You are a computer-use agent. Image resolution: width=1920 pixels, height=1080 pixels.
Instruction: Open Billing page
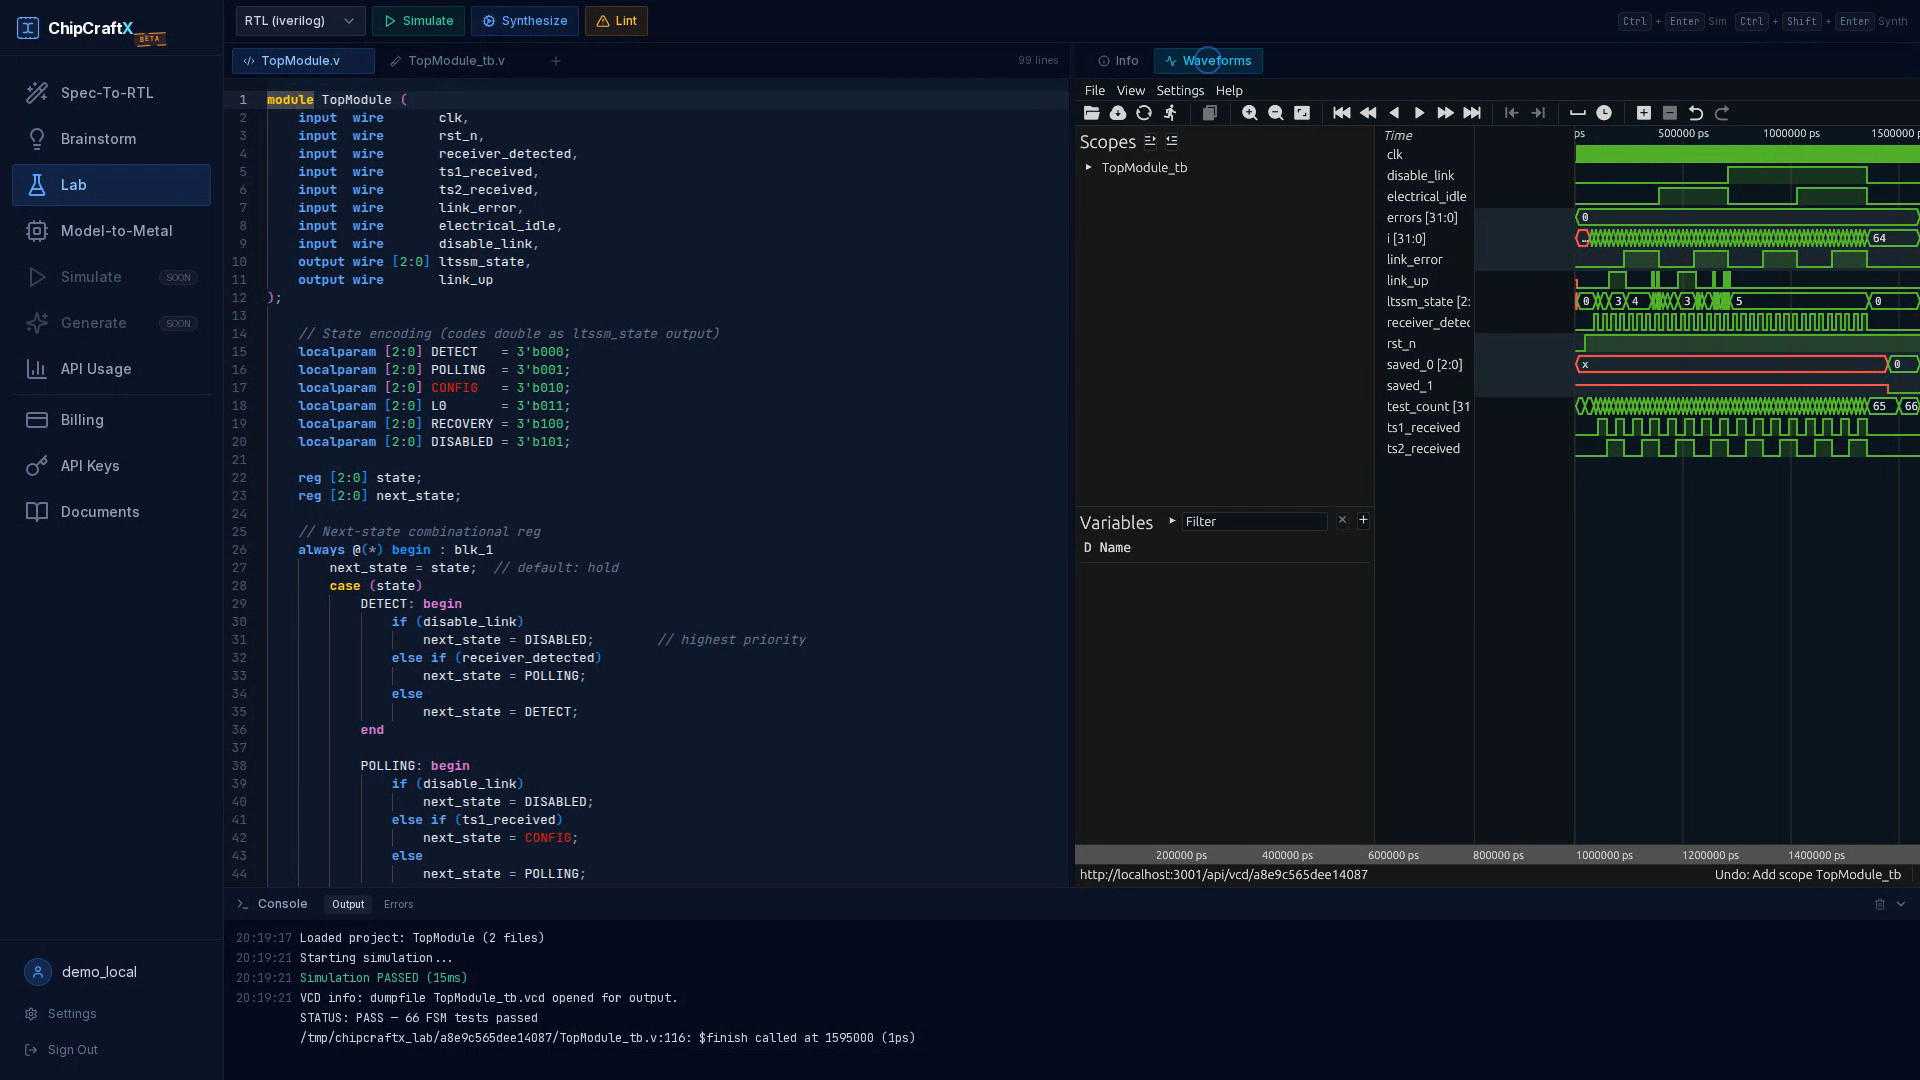tap(111, 420)
